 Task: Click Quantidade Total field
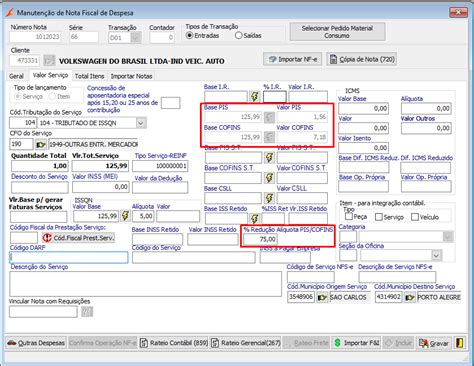[x=39, y=166]
